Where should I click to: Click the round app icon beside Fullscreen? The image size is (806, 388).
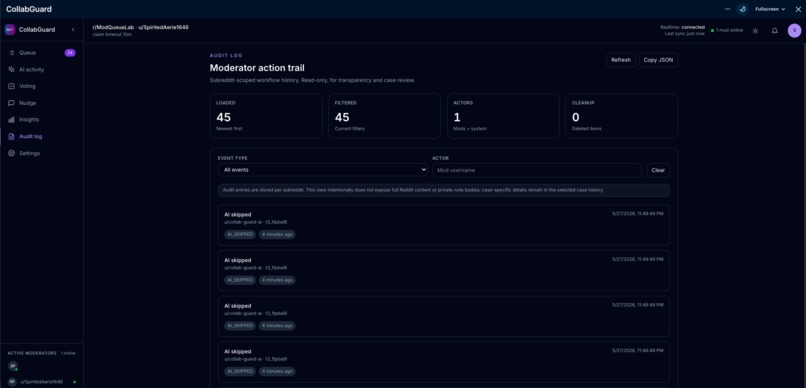point(742,9)
